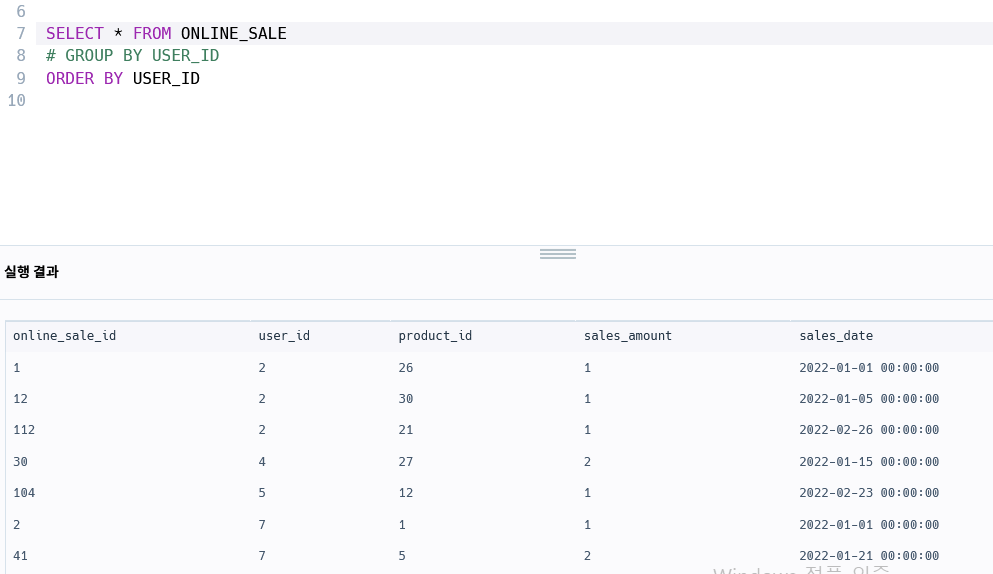The width and height of the screenshot is (993, 574).
Task: Click line number 6 in the gutter
Action: [x=21, y=11]
